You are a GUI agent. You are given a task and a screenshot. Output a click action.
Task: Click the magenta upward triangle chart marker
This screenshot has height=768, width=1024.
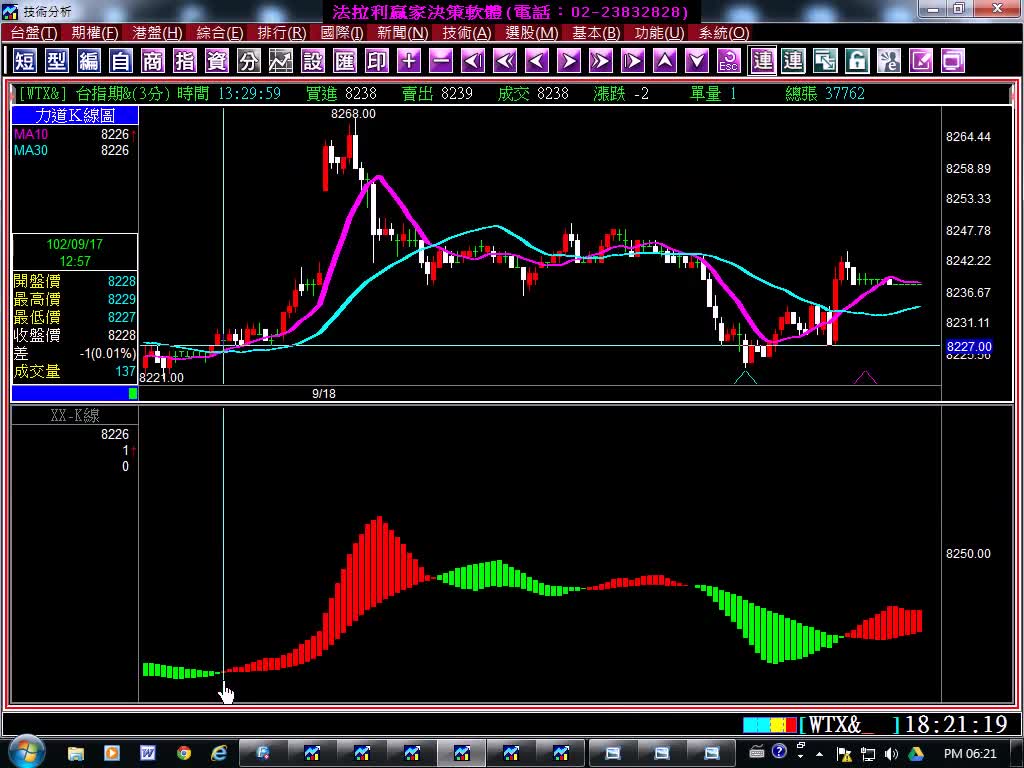865,377
